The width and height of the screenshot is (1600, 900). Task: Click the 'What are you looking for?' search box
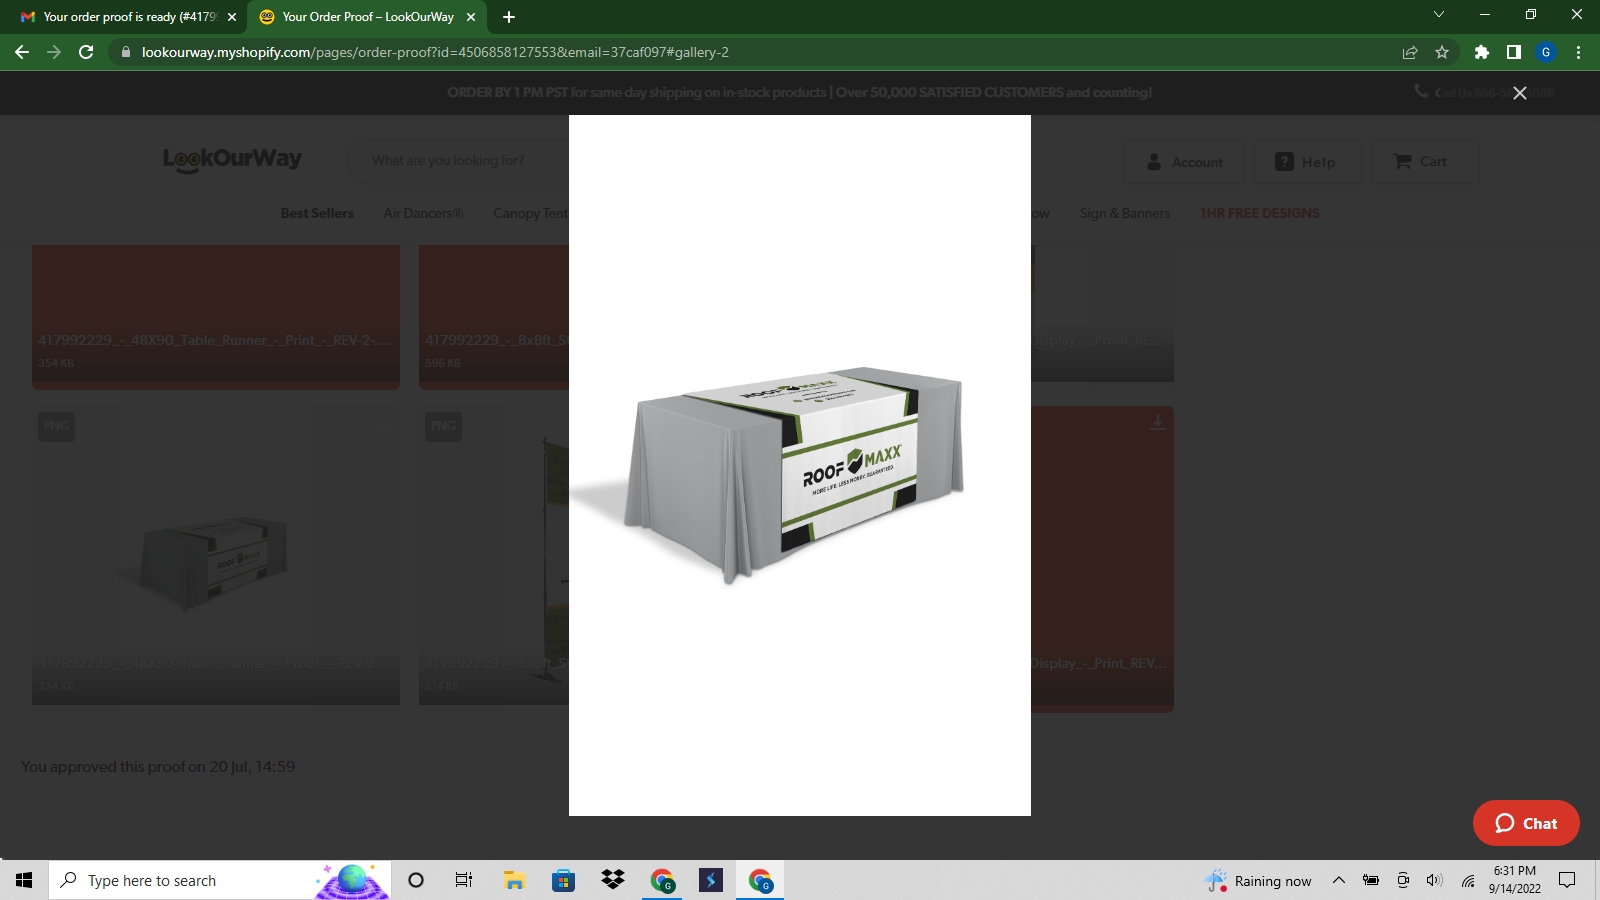[x=460, y=160]
